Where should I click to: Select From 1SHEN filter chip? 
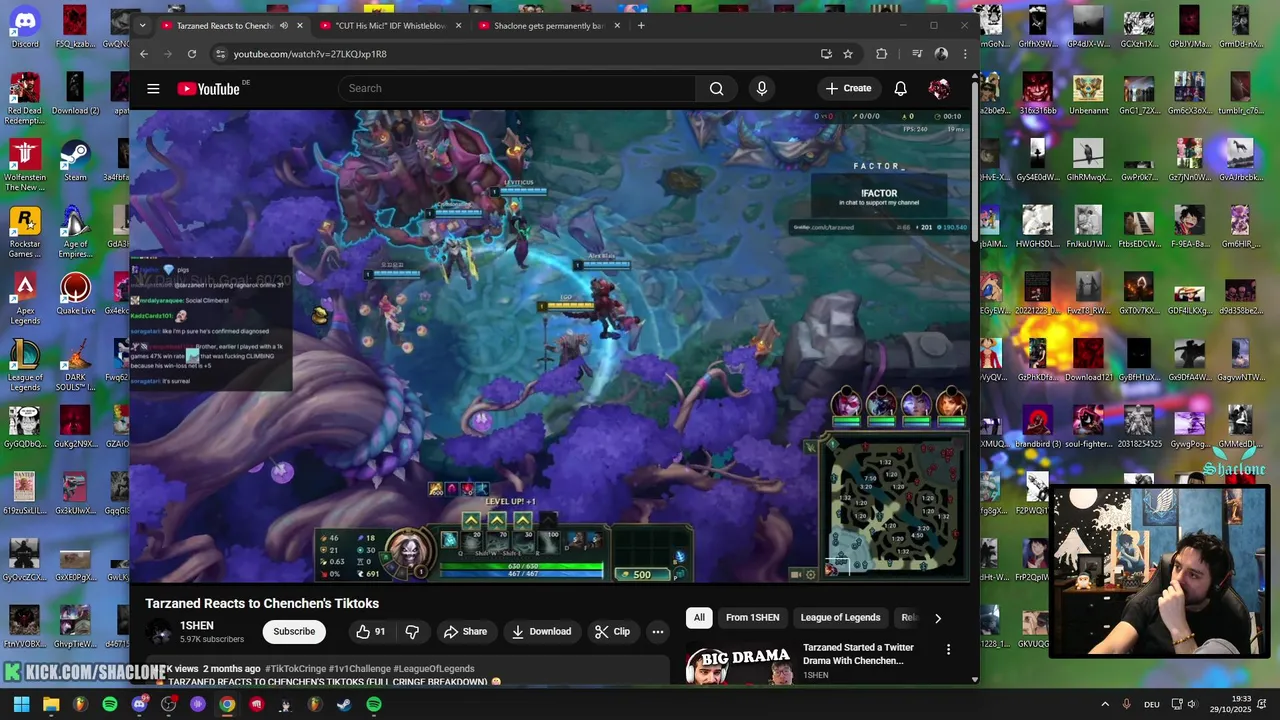point(752,617)
